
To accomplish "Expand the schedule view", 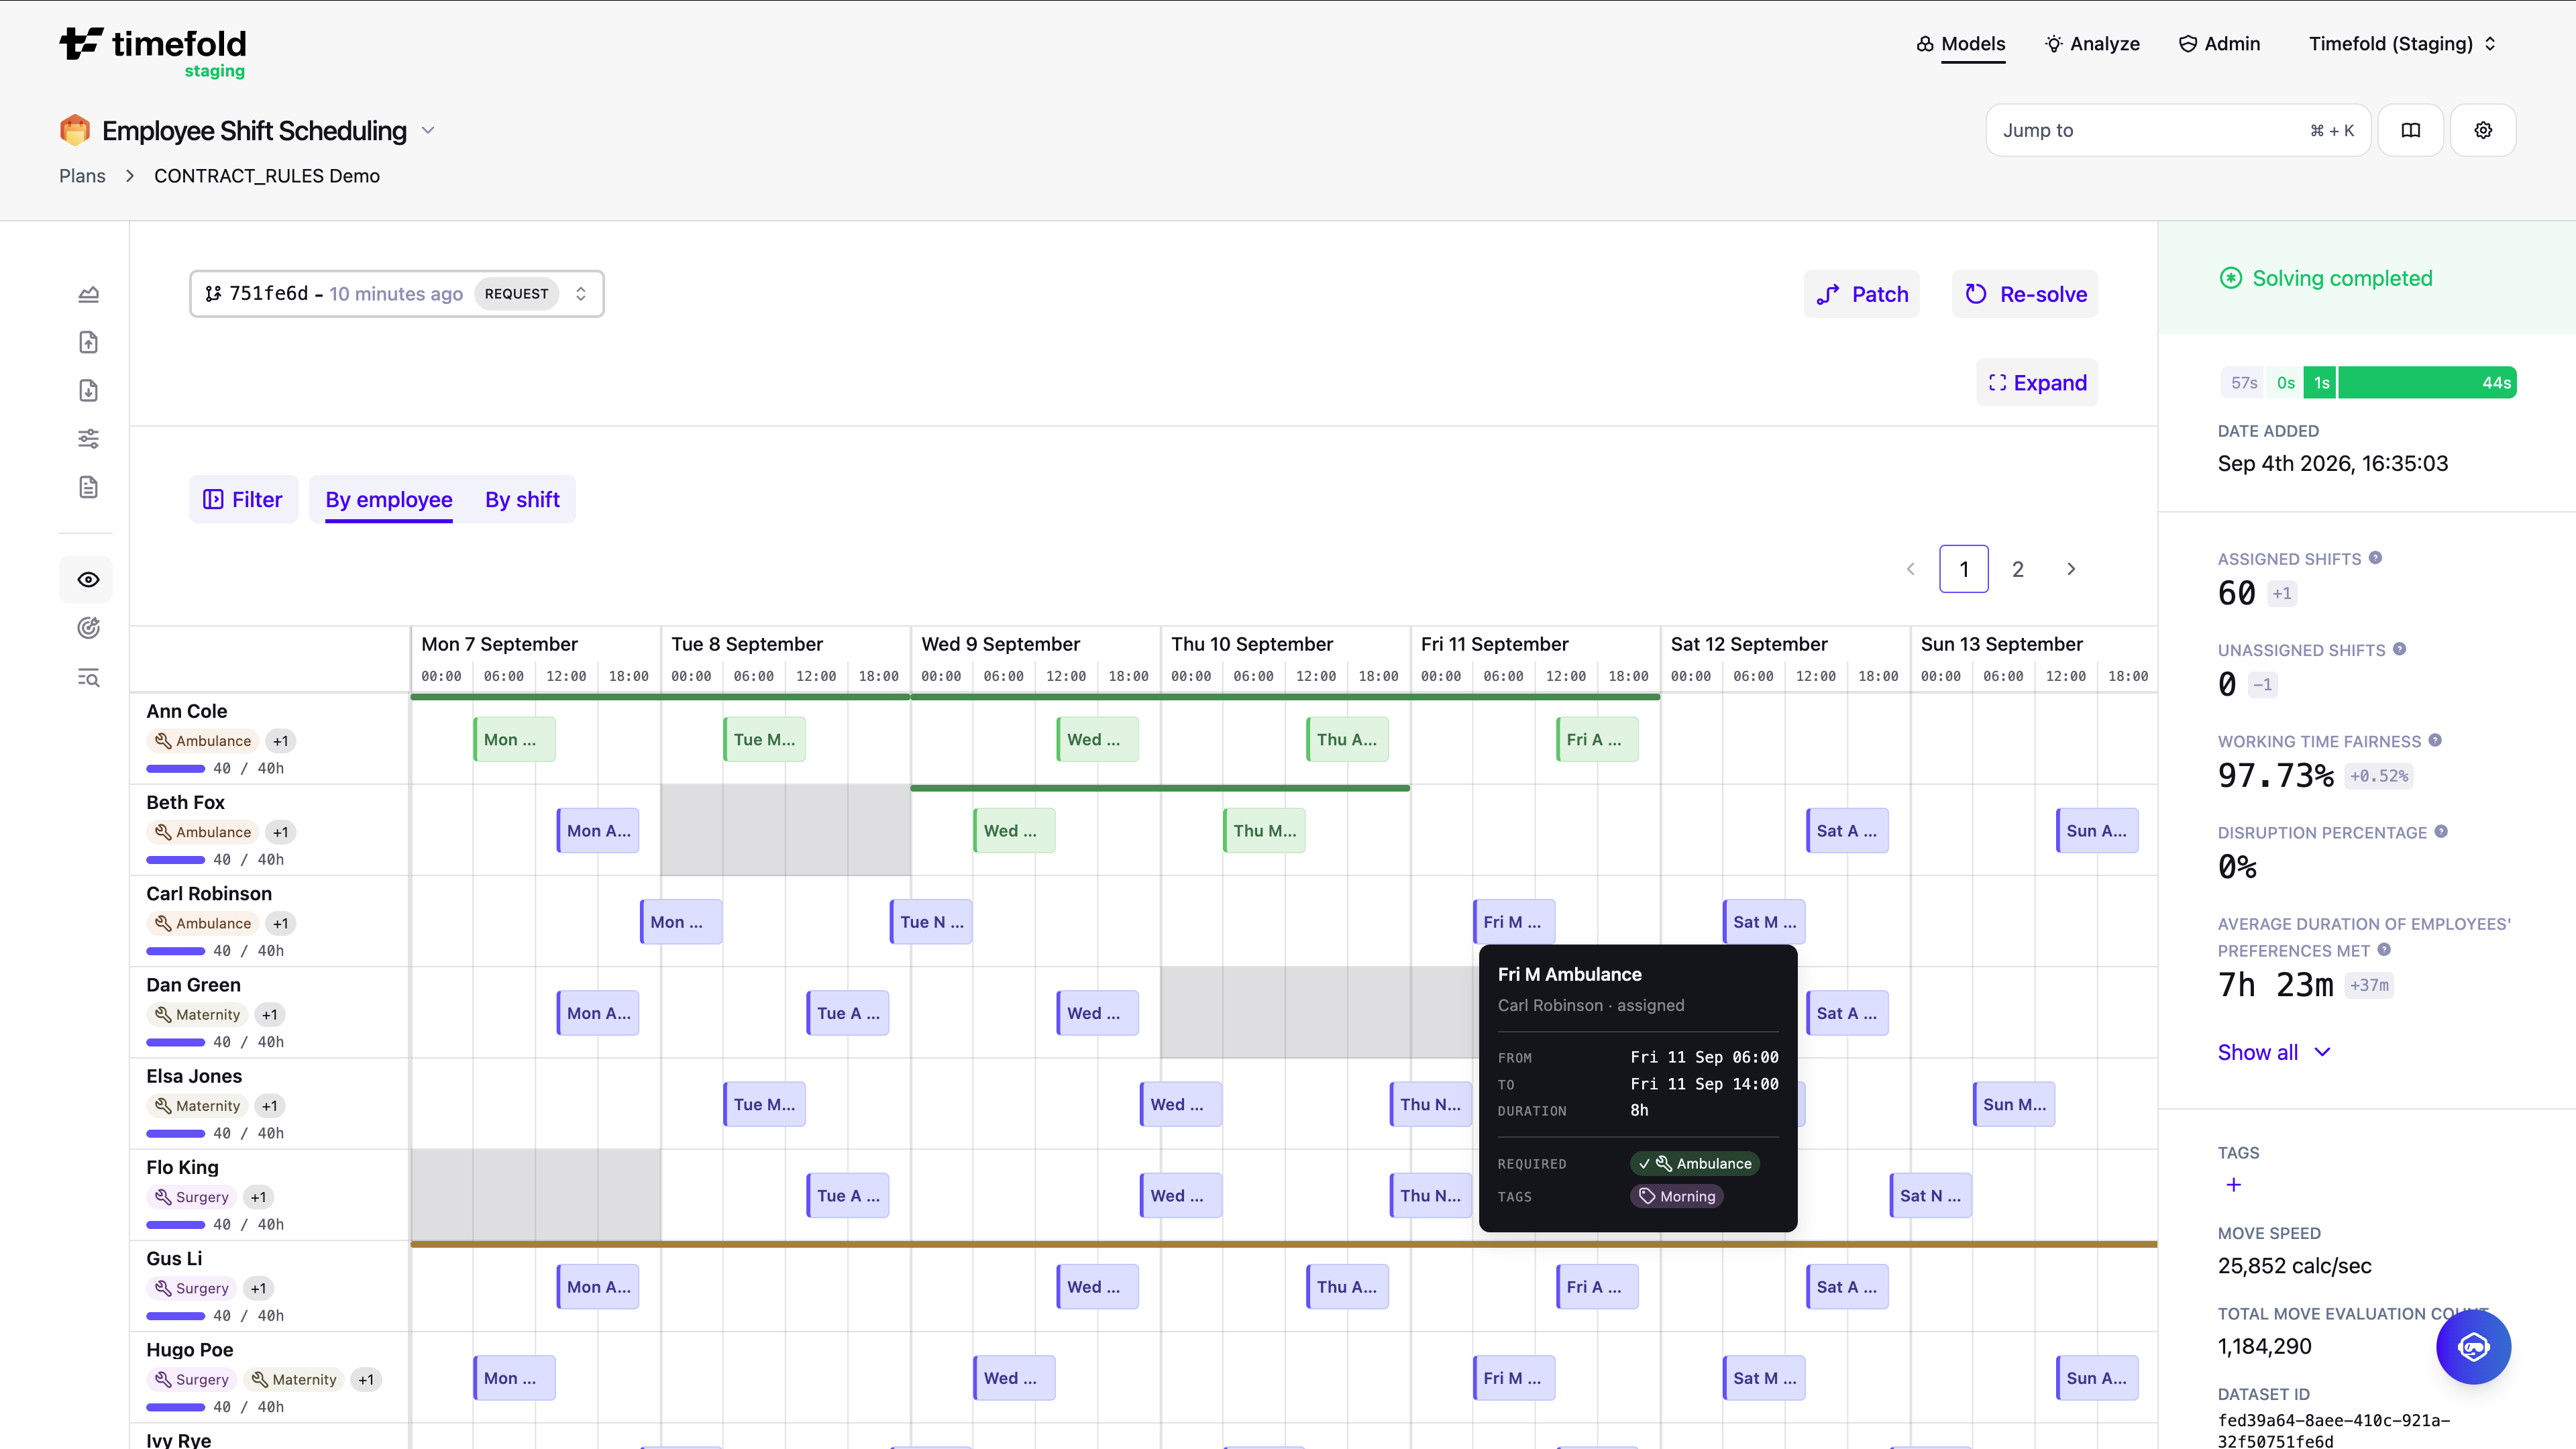I will pyautogui.click(x=2037, y=383).
